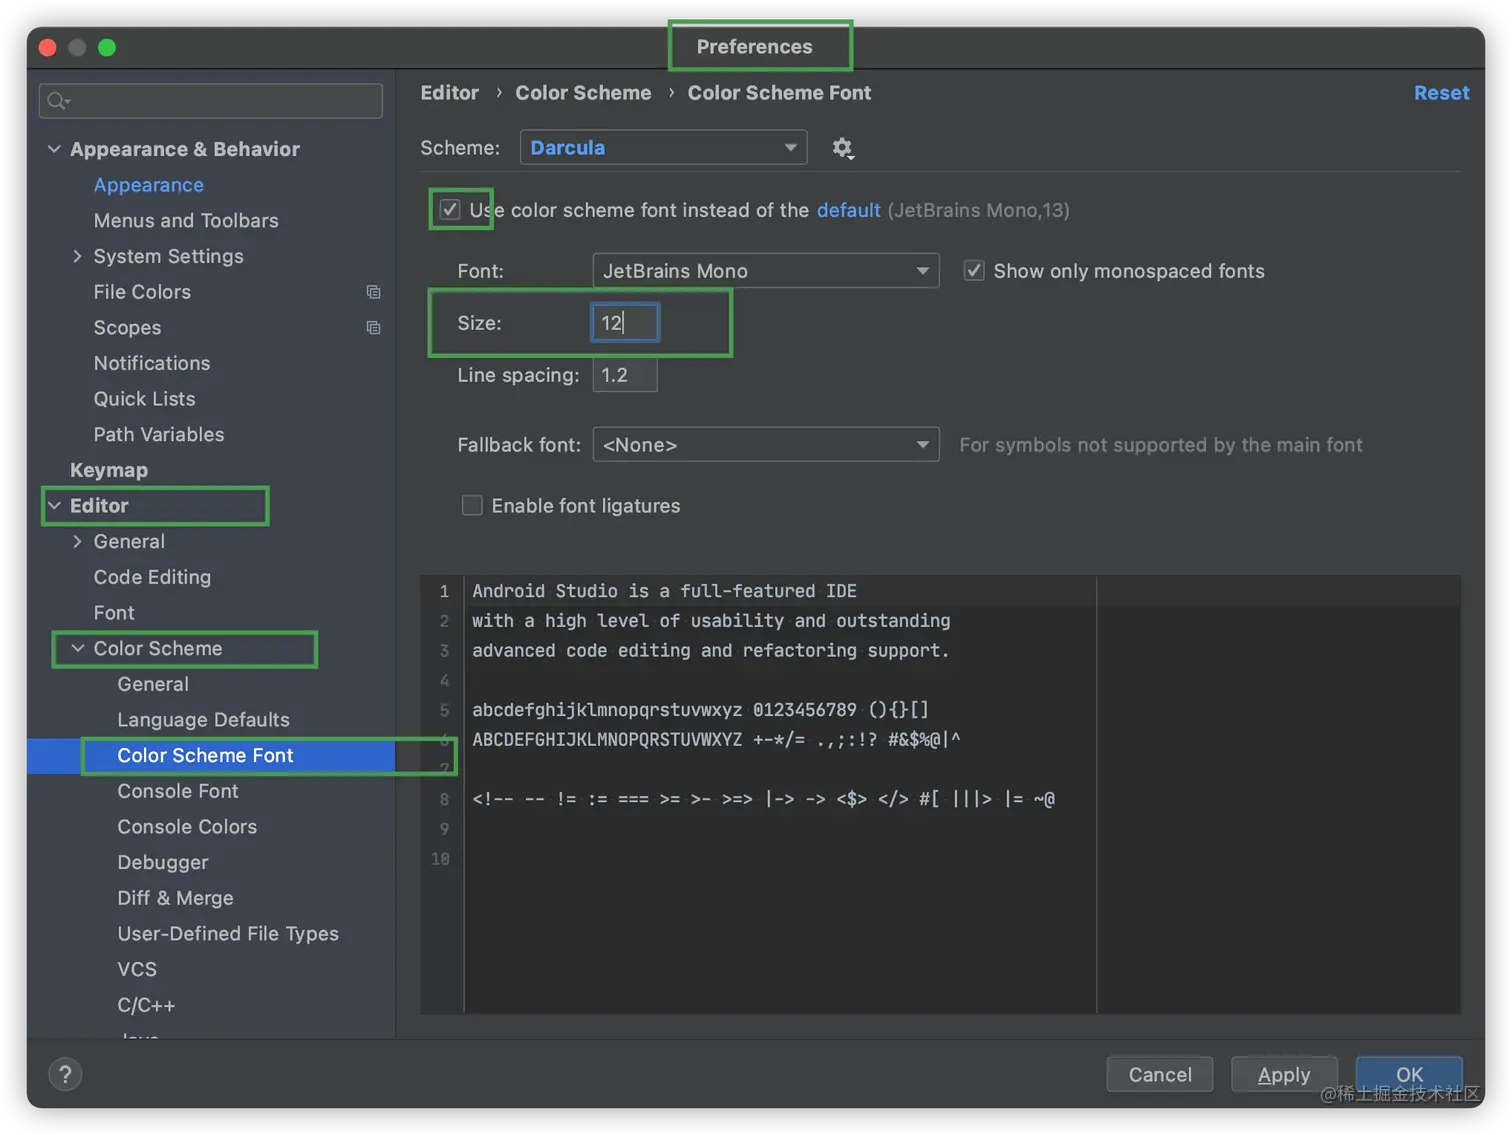Open Console Colors settings
The height and width of the screenshot is (1135, 1512).
[187, 827]
